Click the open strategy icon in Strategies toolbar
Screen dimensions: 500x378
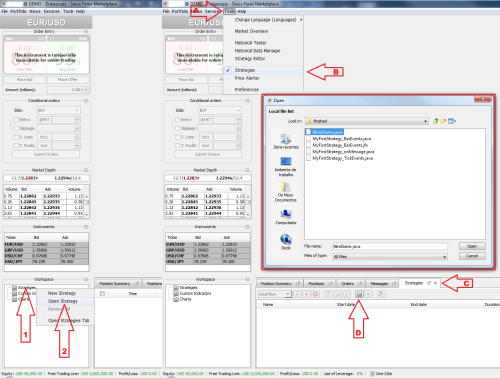[x=359, y=294]
